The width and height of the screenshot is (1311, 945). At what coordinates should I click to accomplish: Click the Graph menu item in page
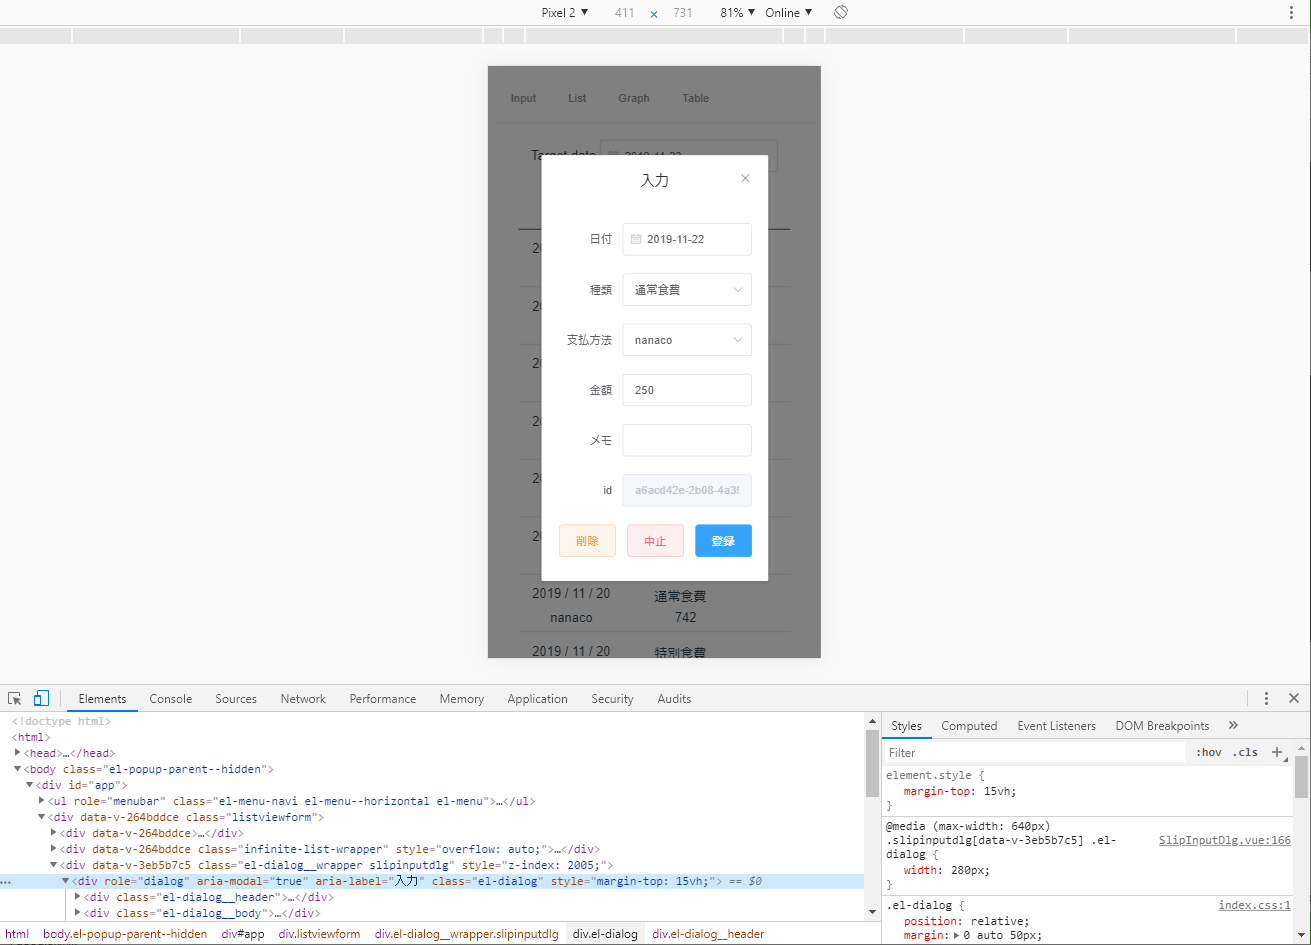[x=634, y=98]
